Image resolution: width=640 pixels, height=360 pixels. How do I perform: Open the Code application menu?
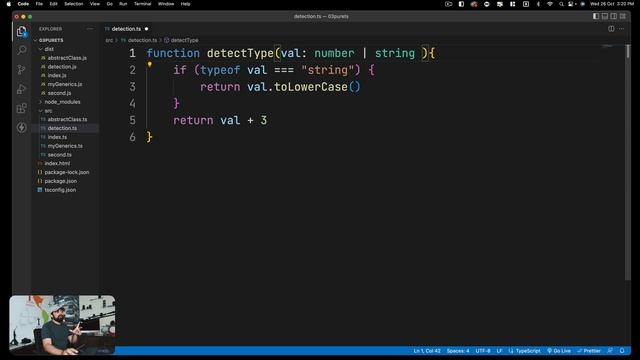coord(23,4)
